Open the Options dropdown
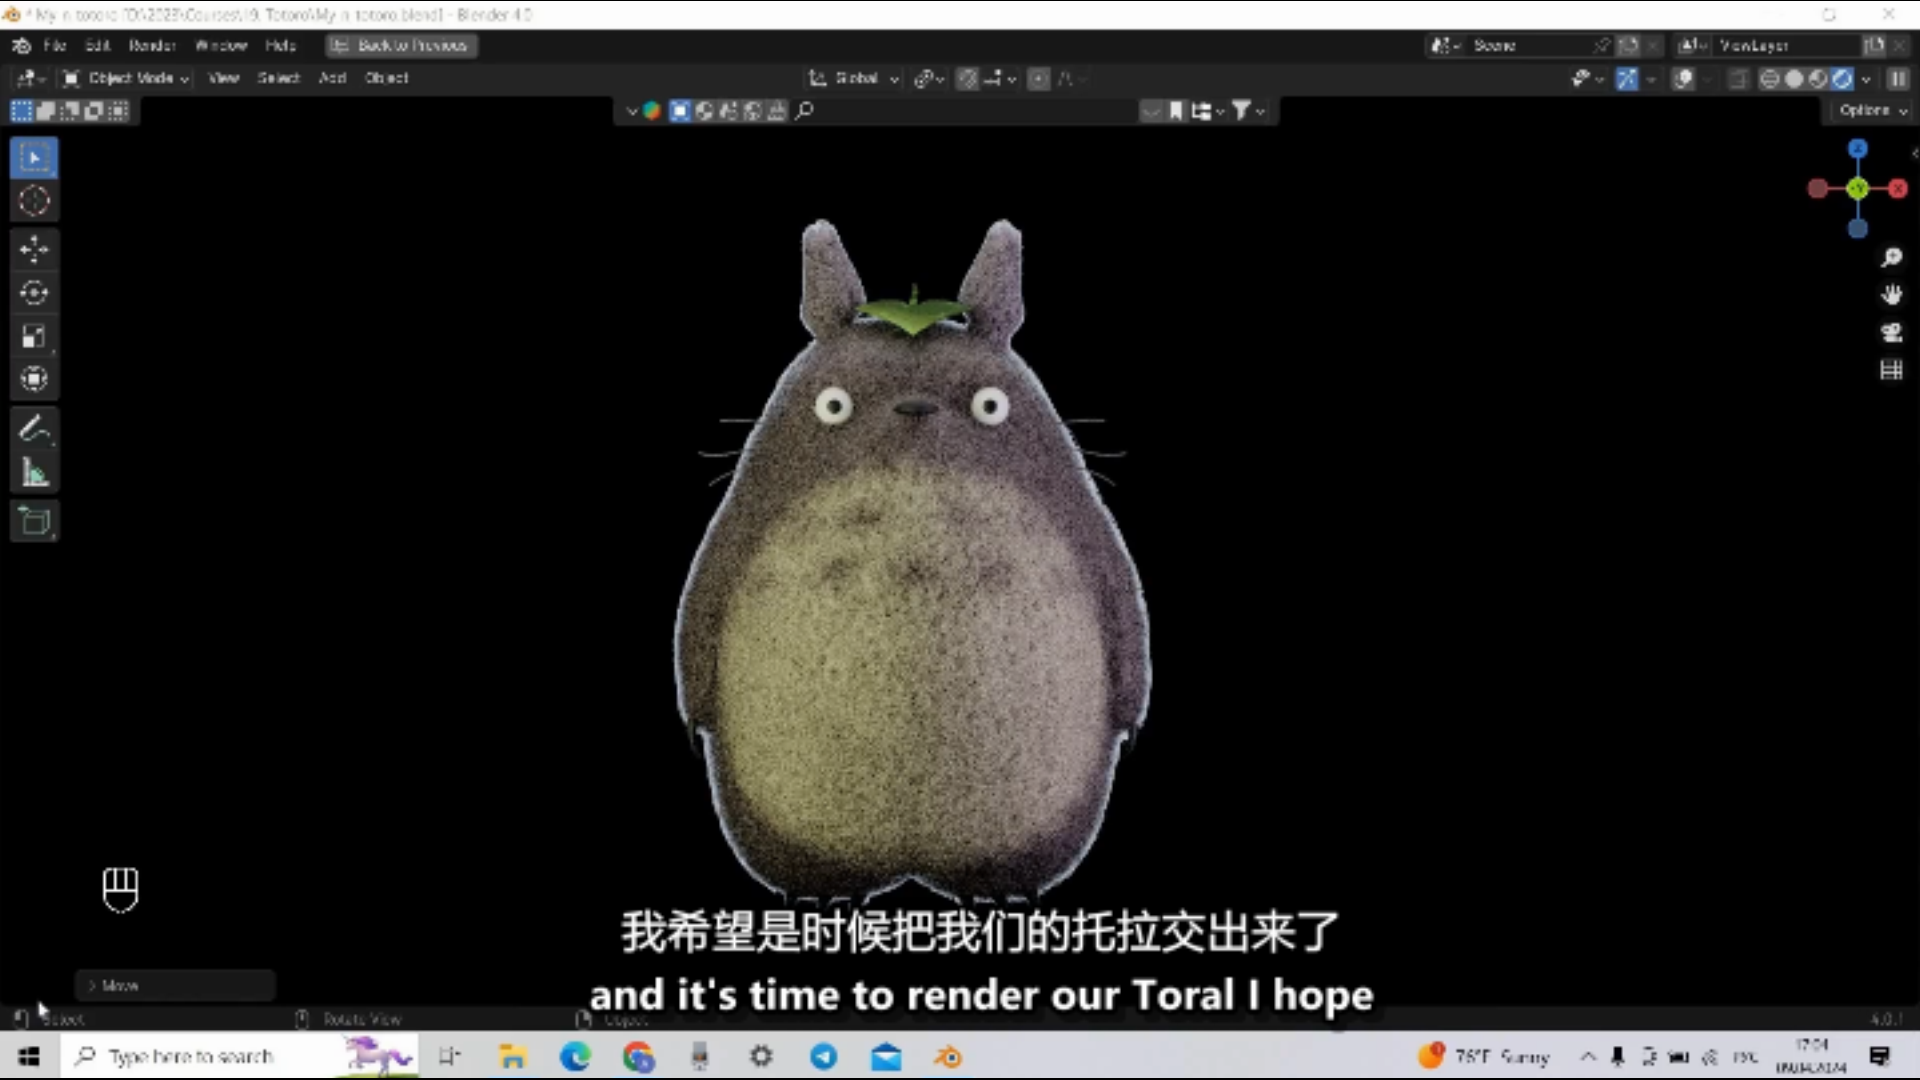 tap(1872, 110)
